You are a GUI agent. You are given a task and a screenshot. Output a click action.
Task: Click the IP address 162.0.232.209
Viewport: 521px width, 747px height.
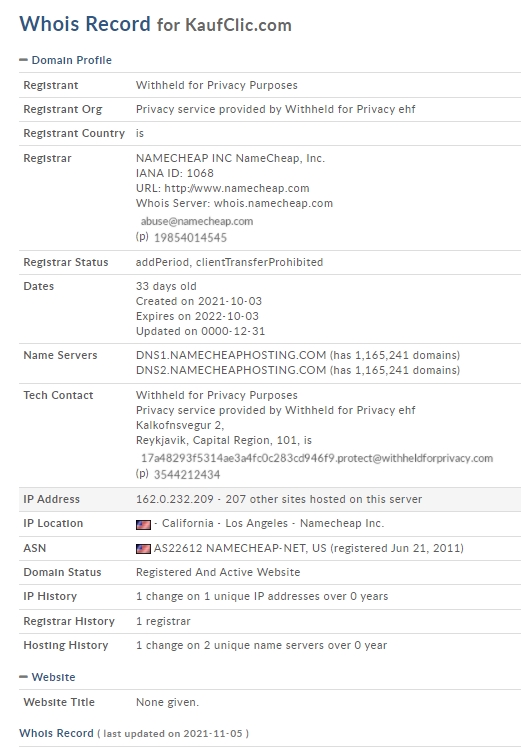tap(175, 499)
